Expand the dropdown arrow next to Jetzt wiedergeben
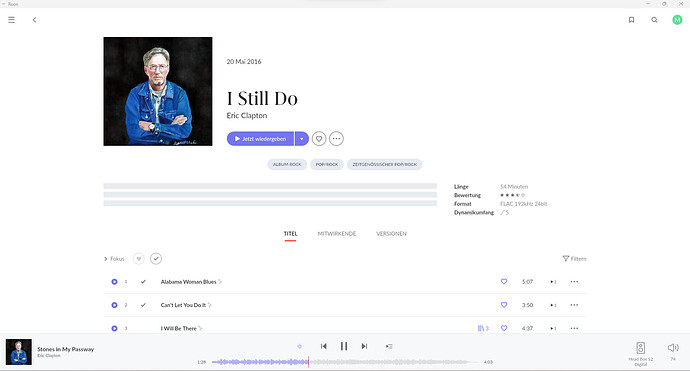Screen dimensions: 690x371 (x=301, y=139)
